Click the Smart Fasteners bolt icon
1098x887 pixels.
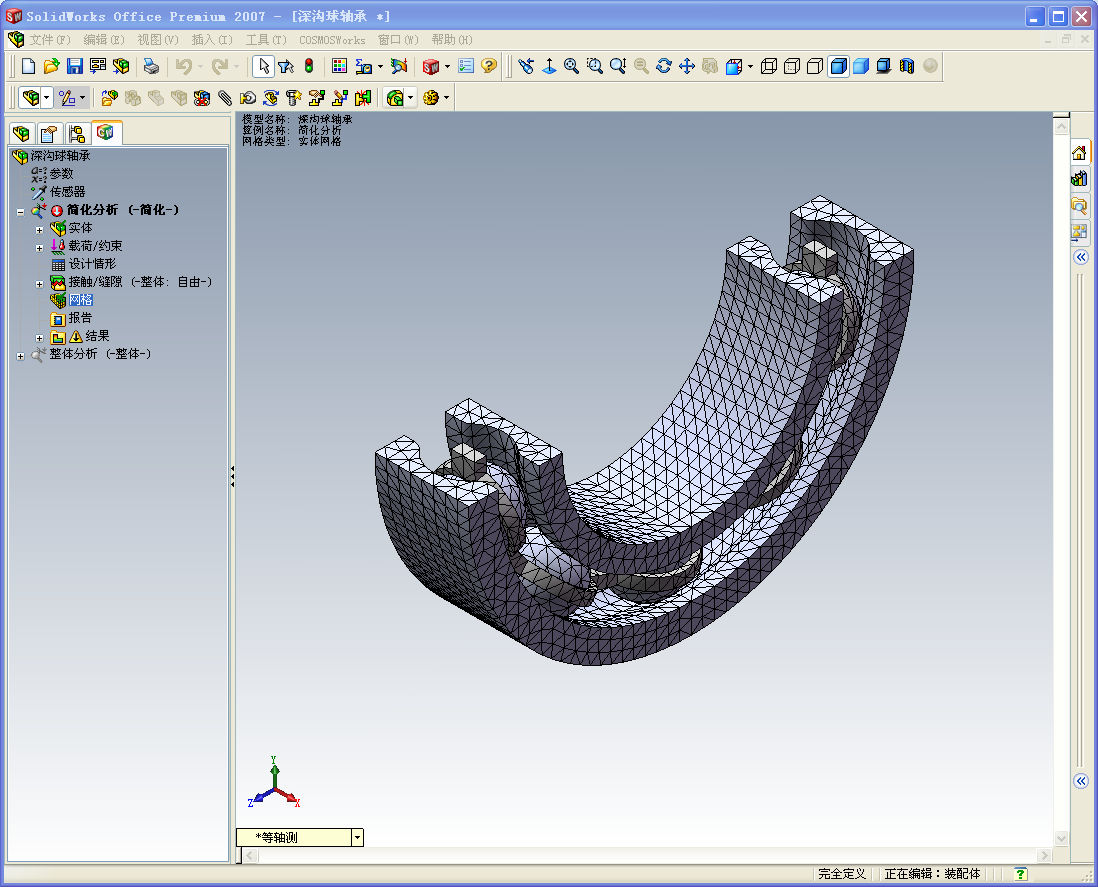[x=293, y=98]
